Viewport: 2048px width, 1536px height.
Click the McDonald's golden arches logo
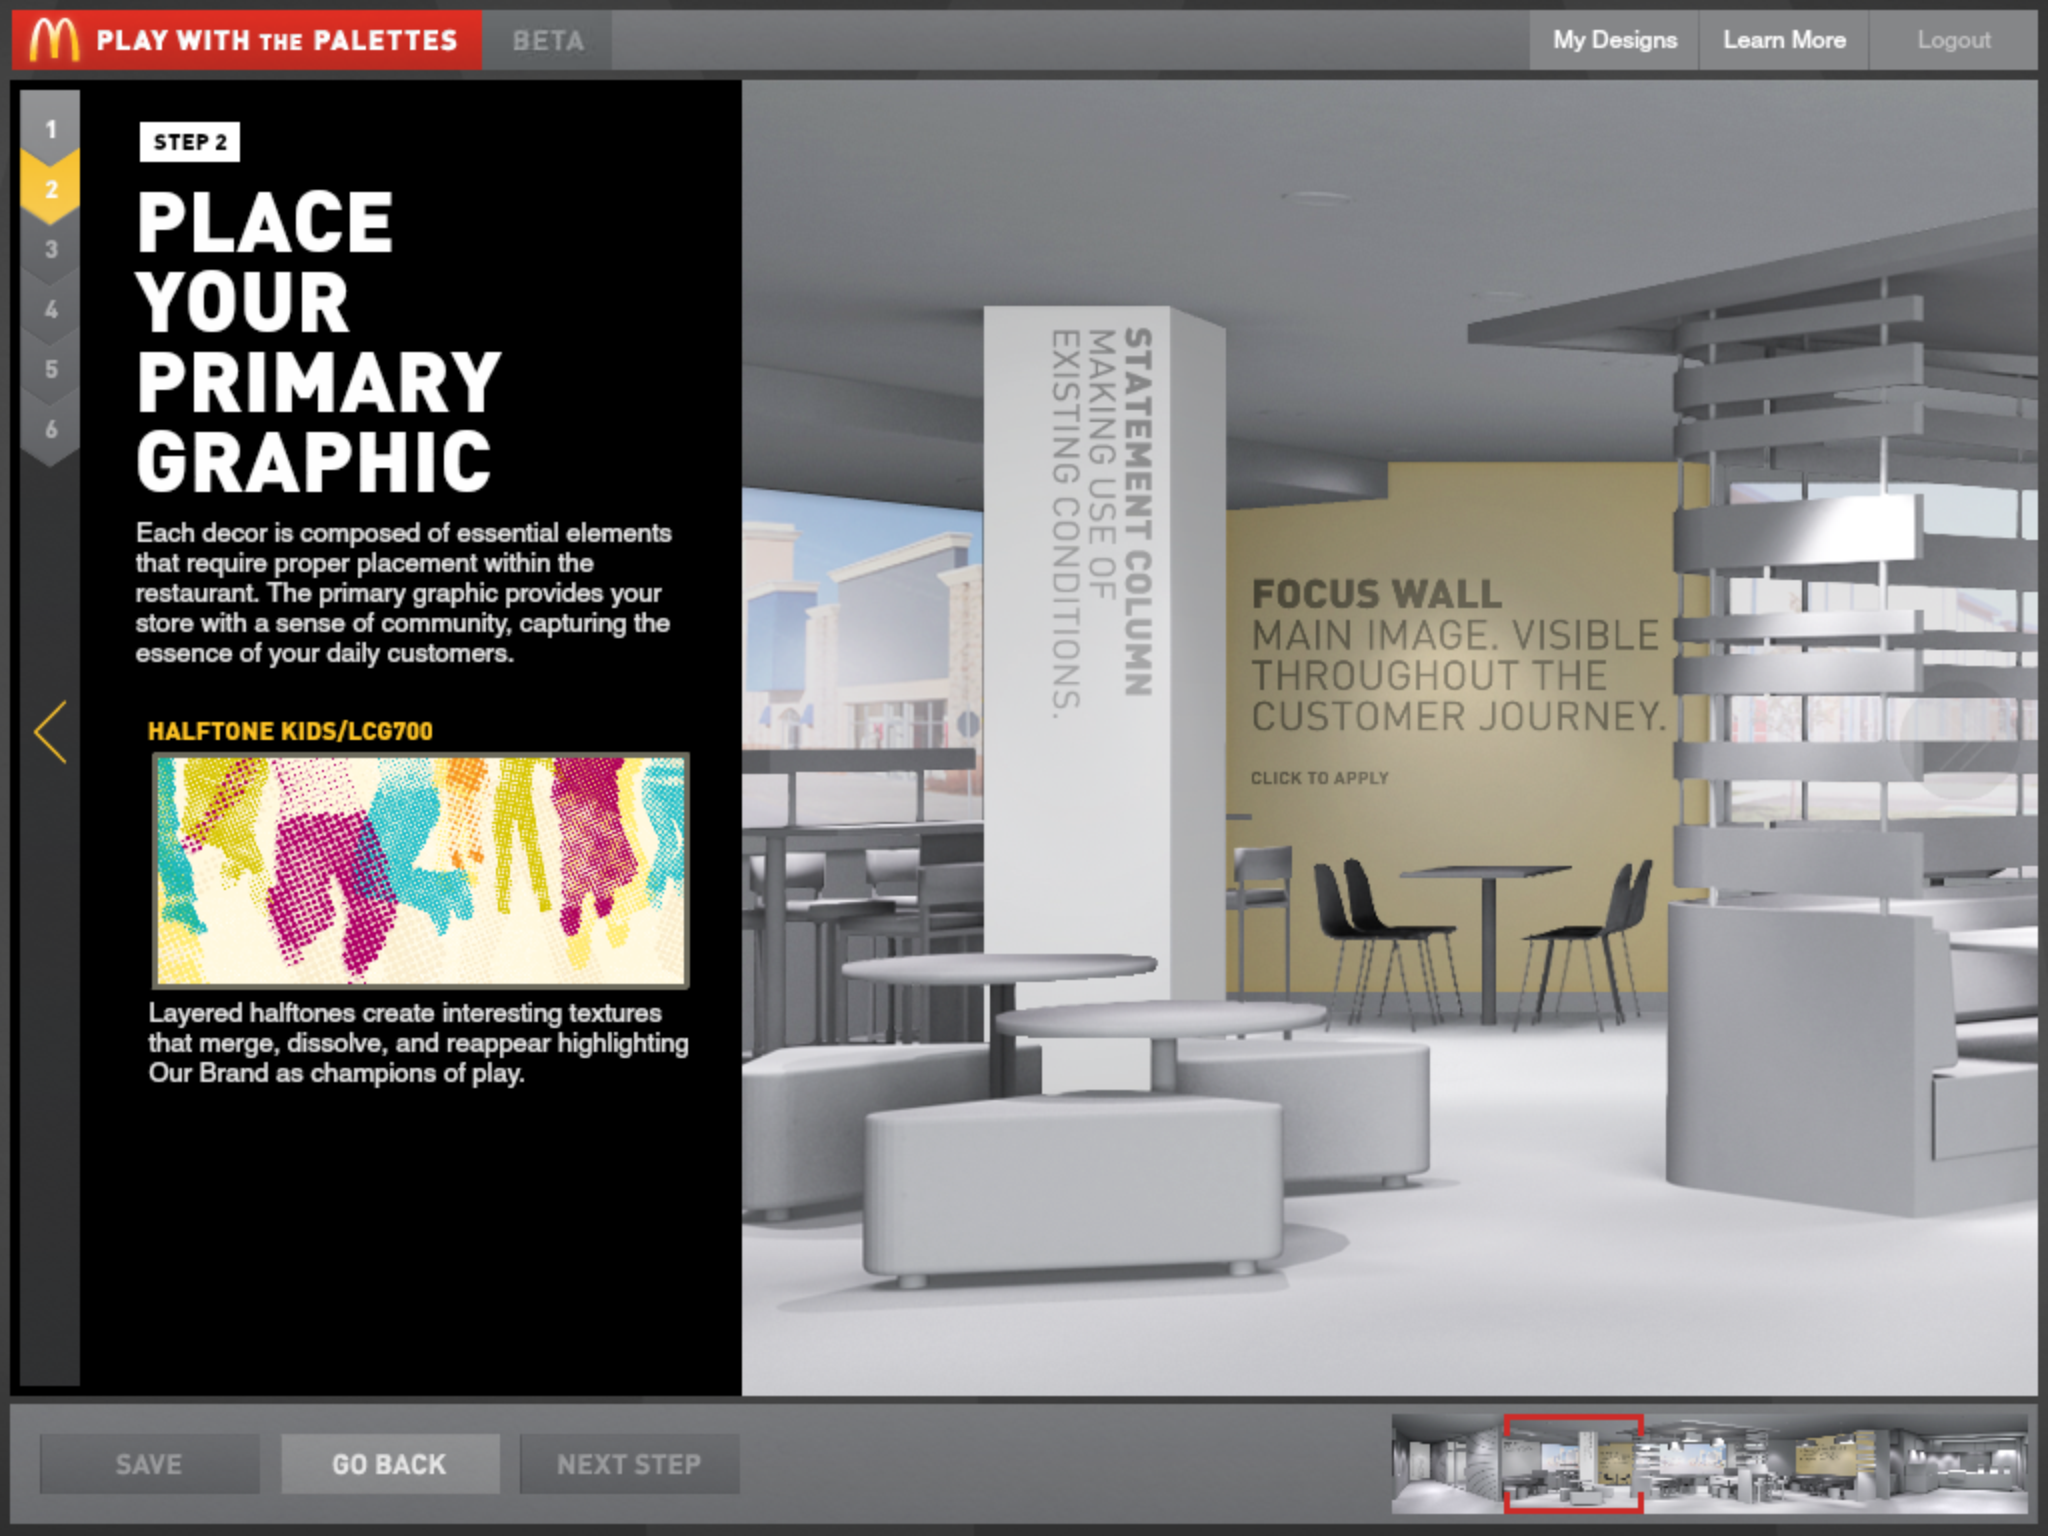click(54, 40)
